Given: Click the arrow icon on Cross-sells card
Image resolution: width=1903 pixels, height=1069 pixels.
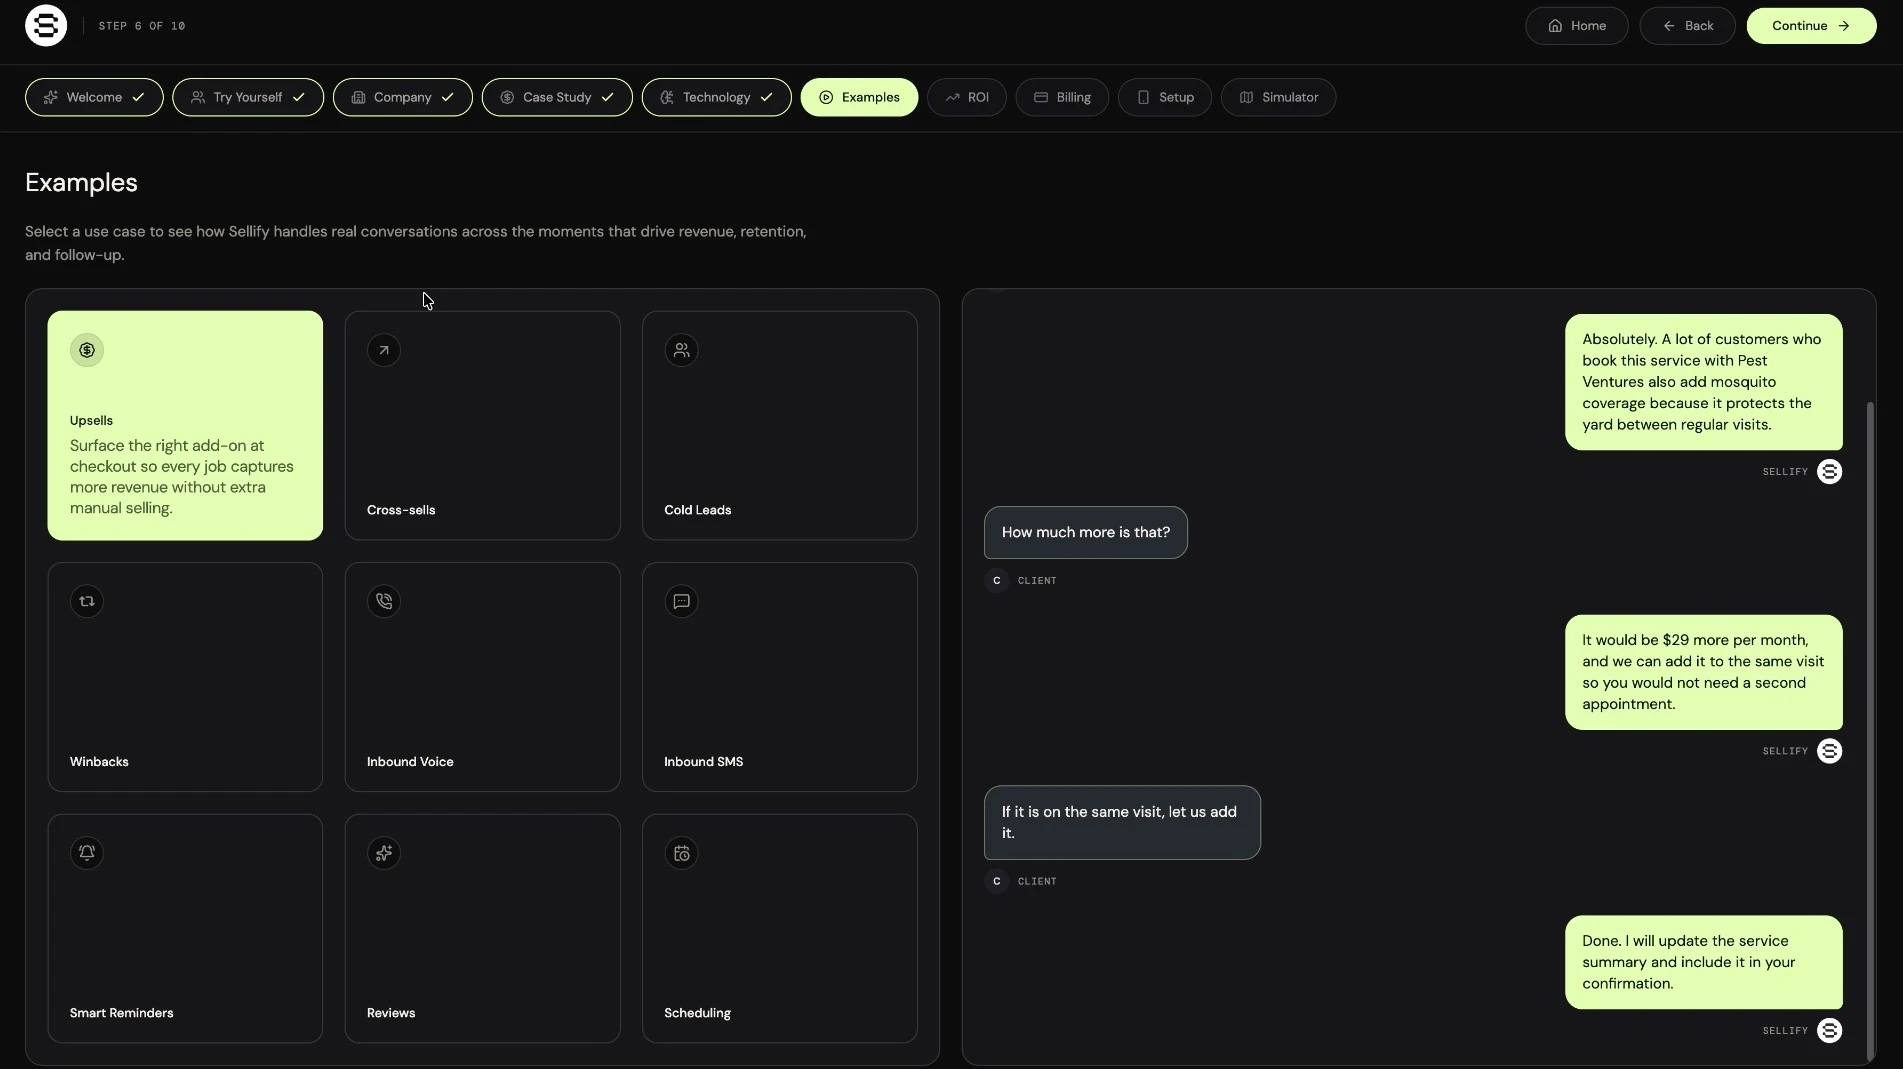Looking at the screenshot, I should click(384, 350).
